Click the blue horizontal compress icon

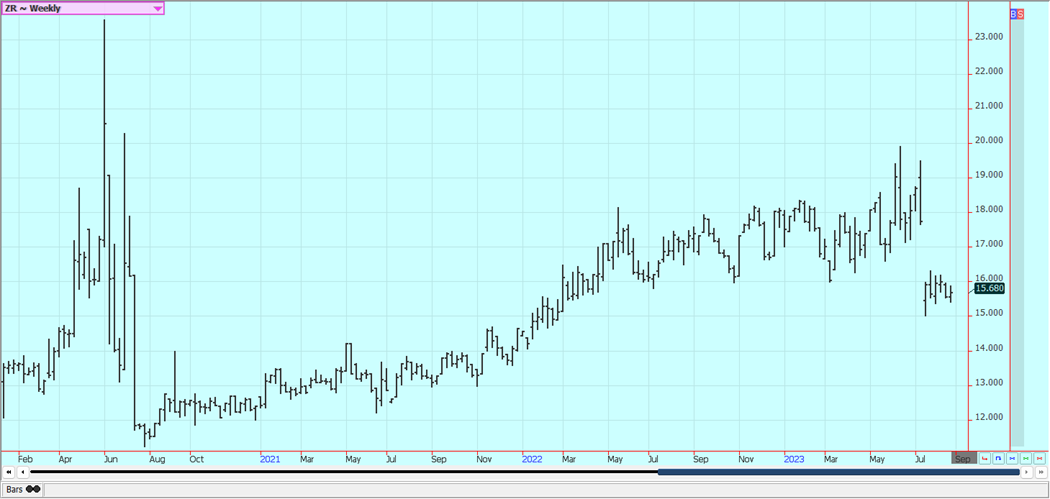(x=1012, y=458)
